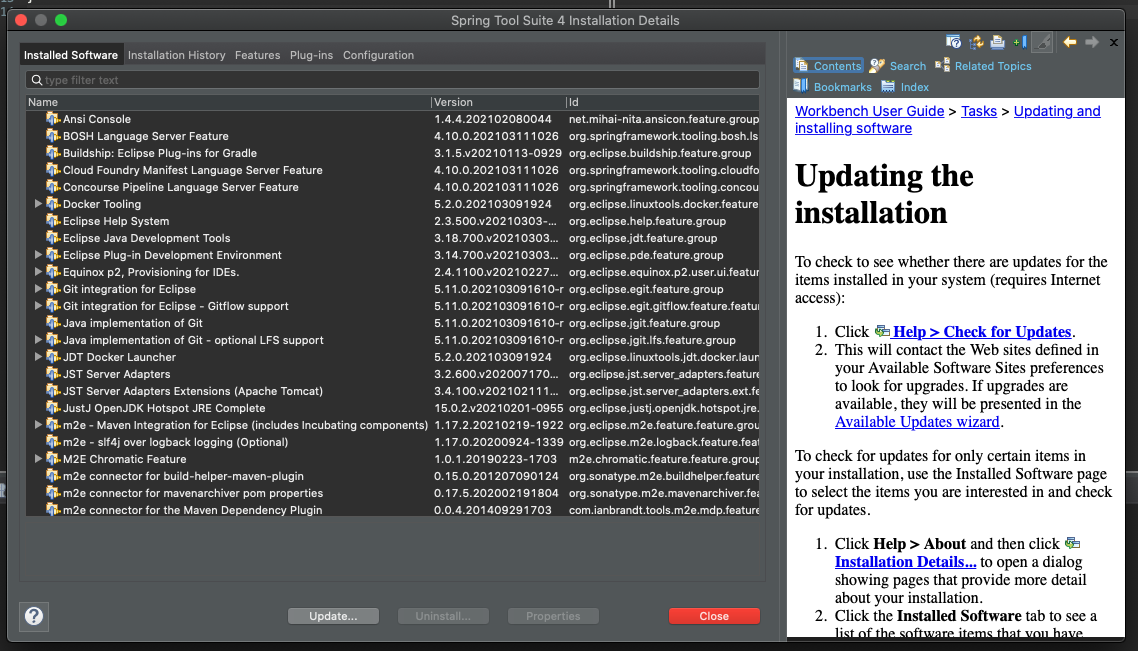
Task: Click the help question-mark button at bottom left
Action: (33, 616)
